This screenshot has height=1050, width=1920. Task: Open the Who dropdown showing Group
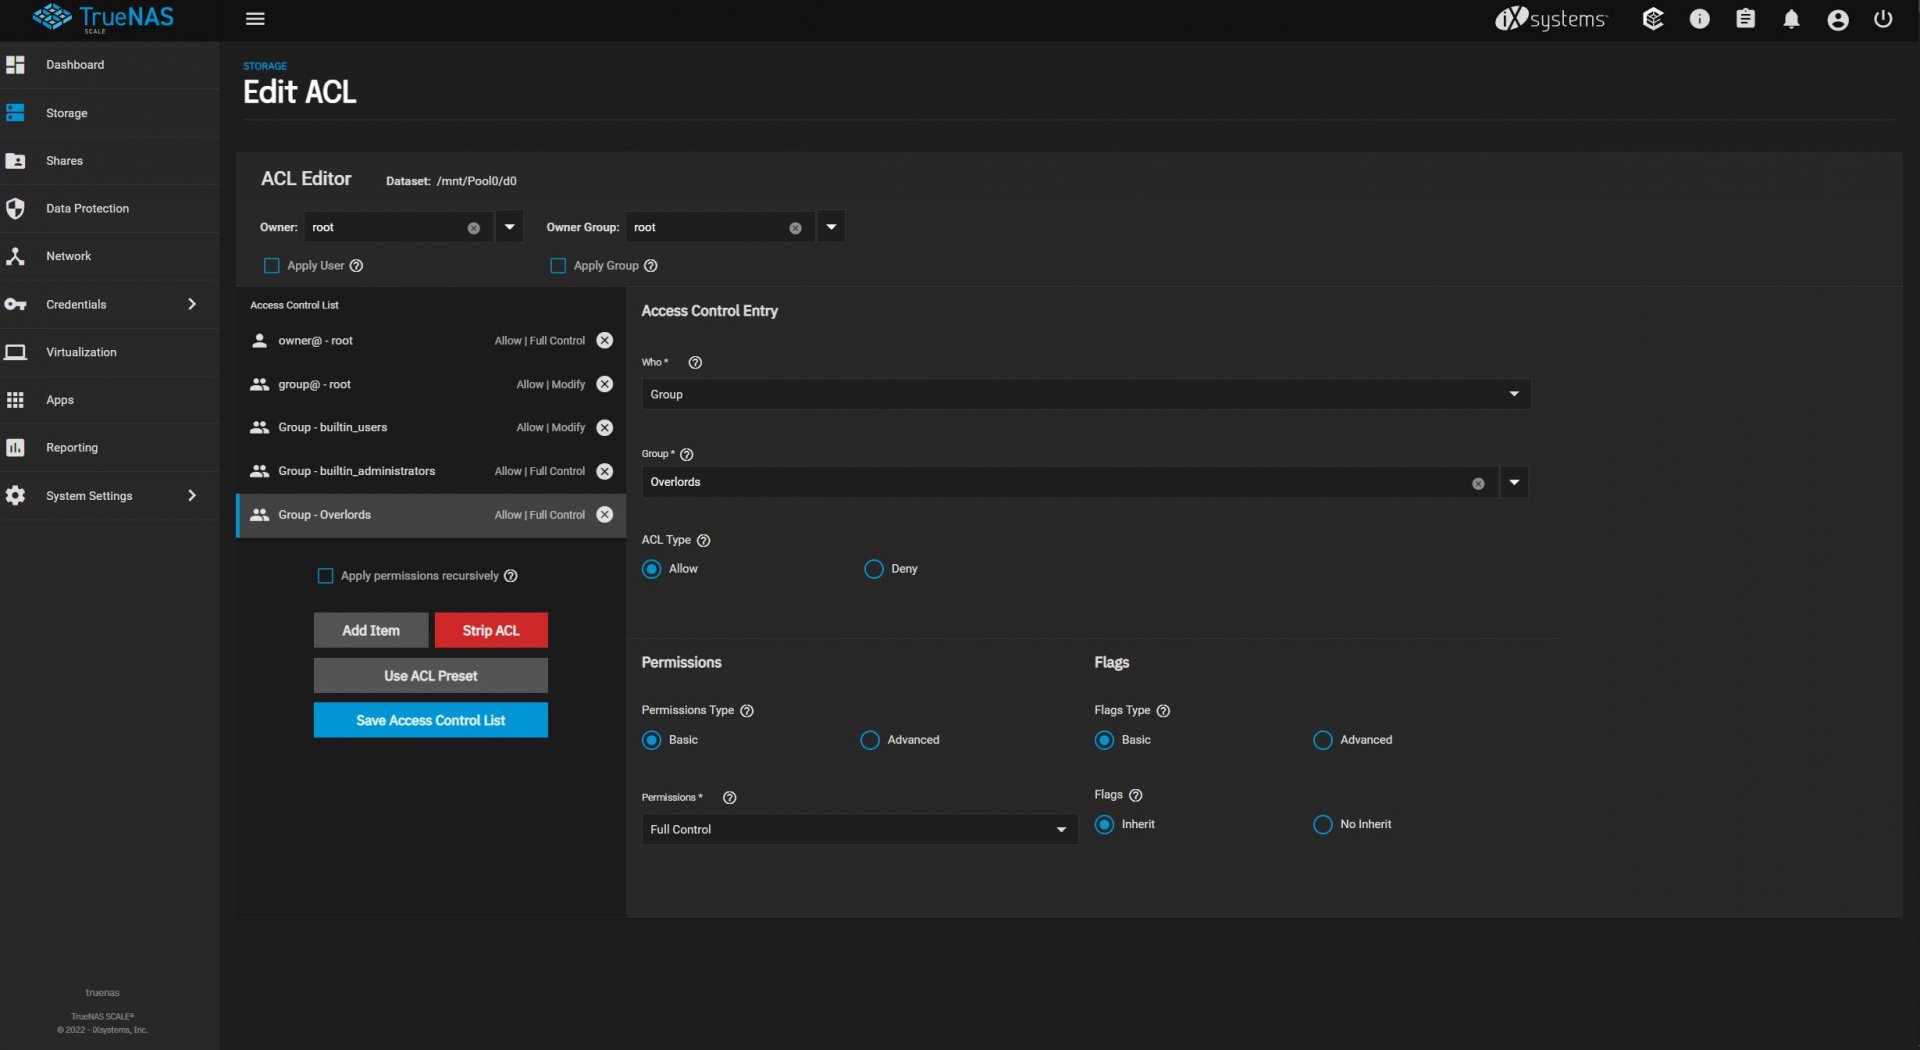(1085, 395)
